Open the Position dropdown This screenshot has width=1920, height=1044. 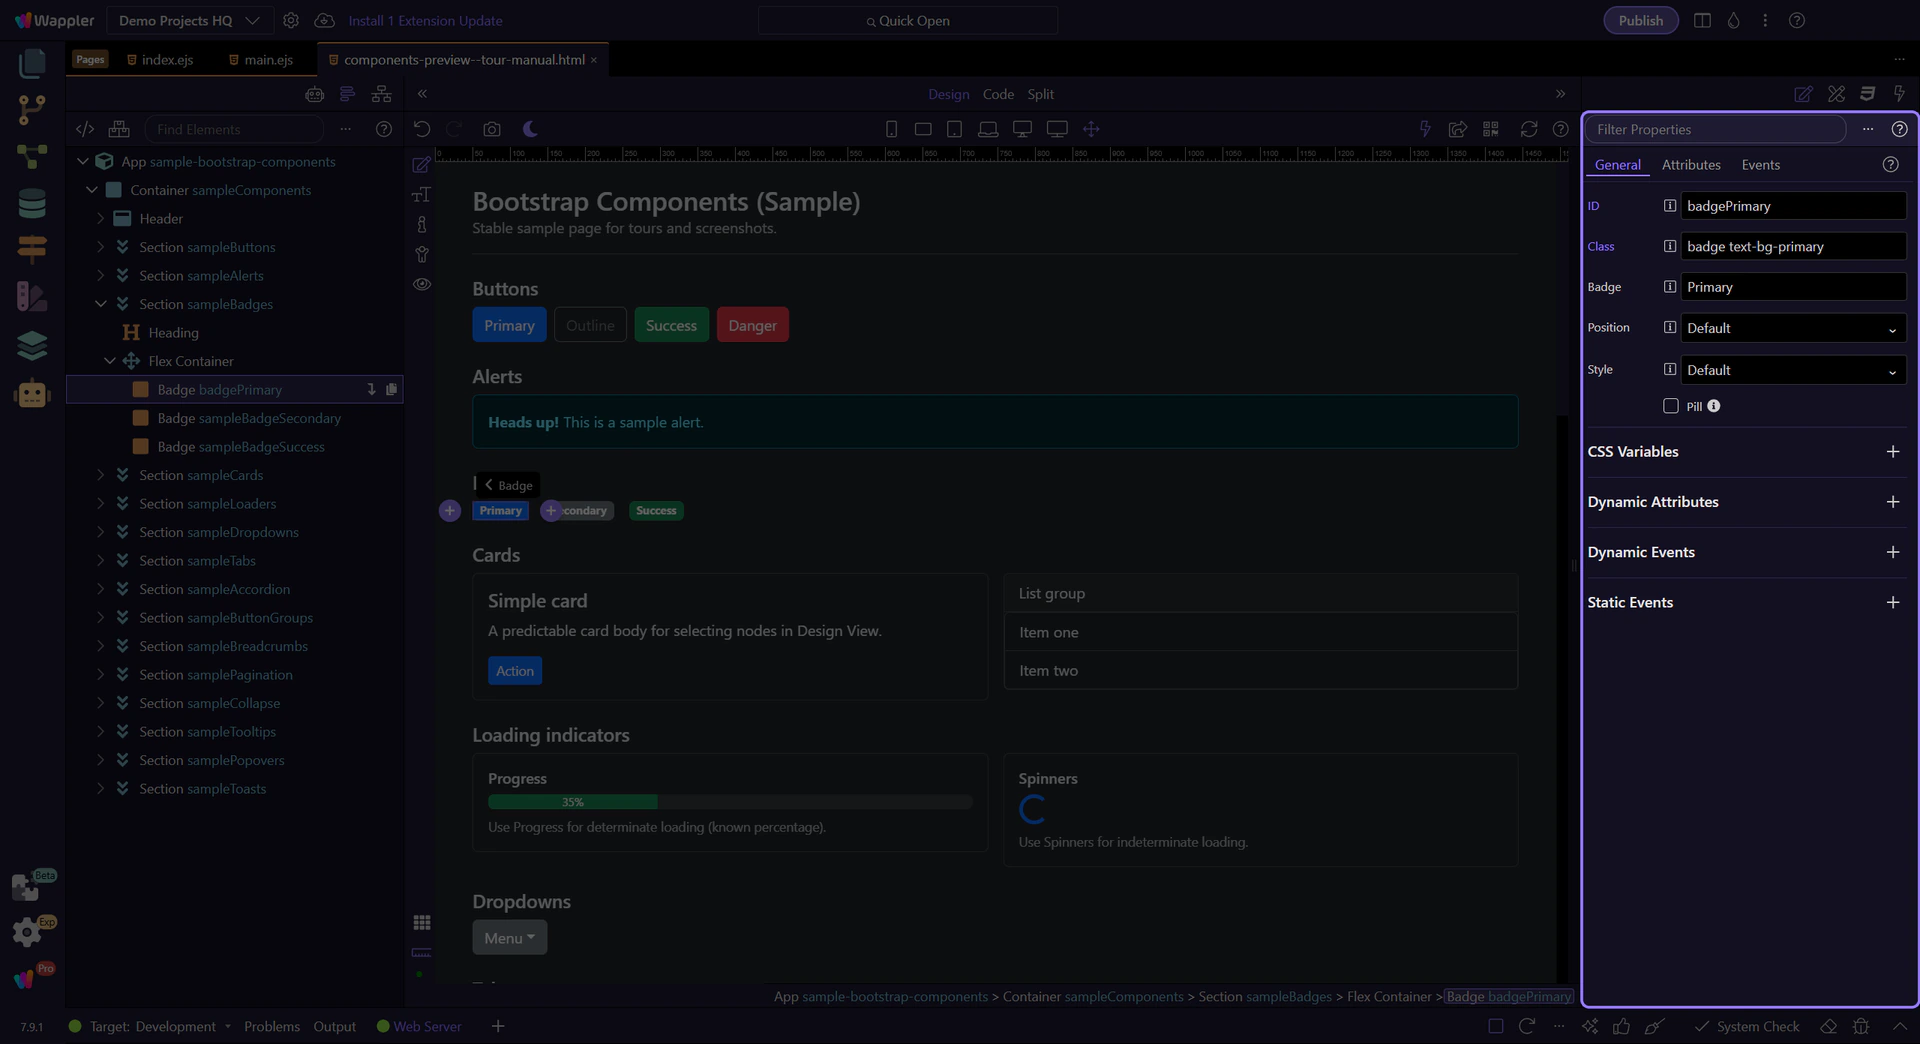coord(1793,328)
